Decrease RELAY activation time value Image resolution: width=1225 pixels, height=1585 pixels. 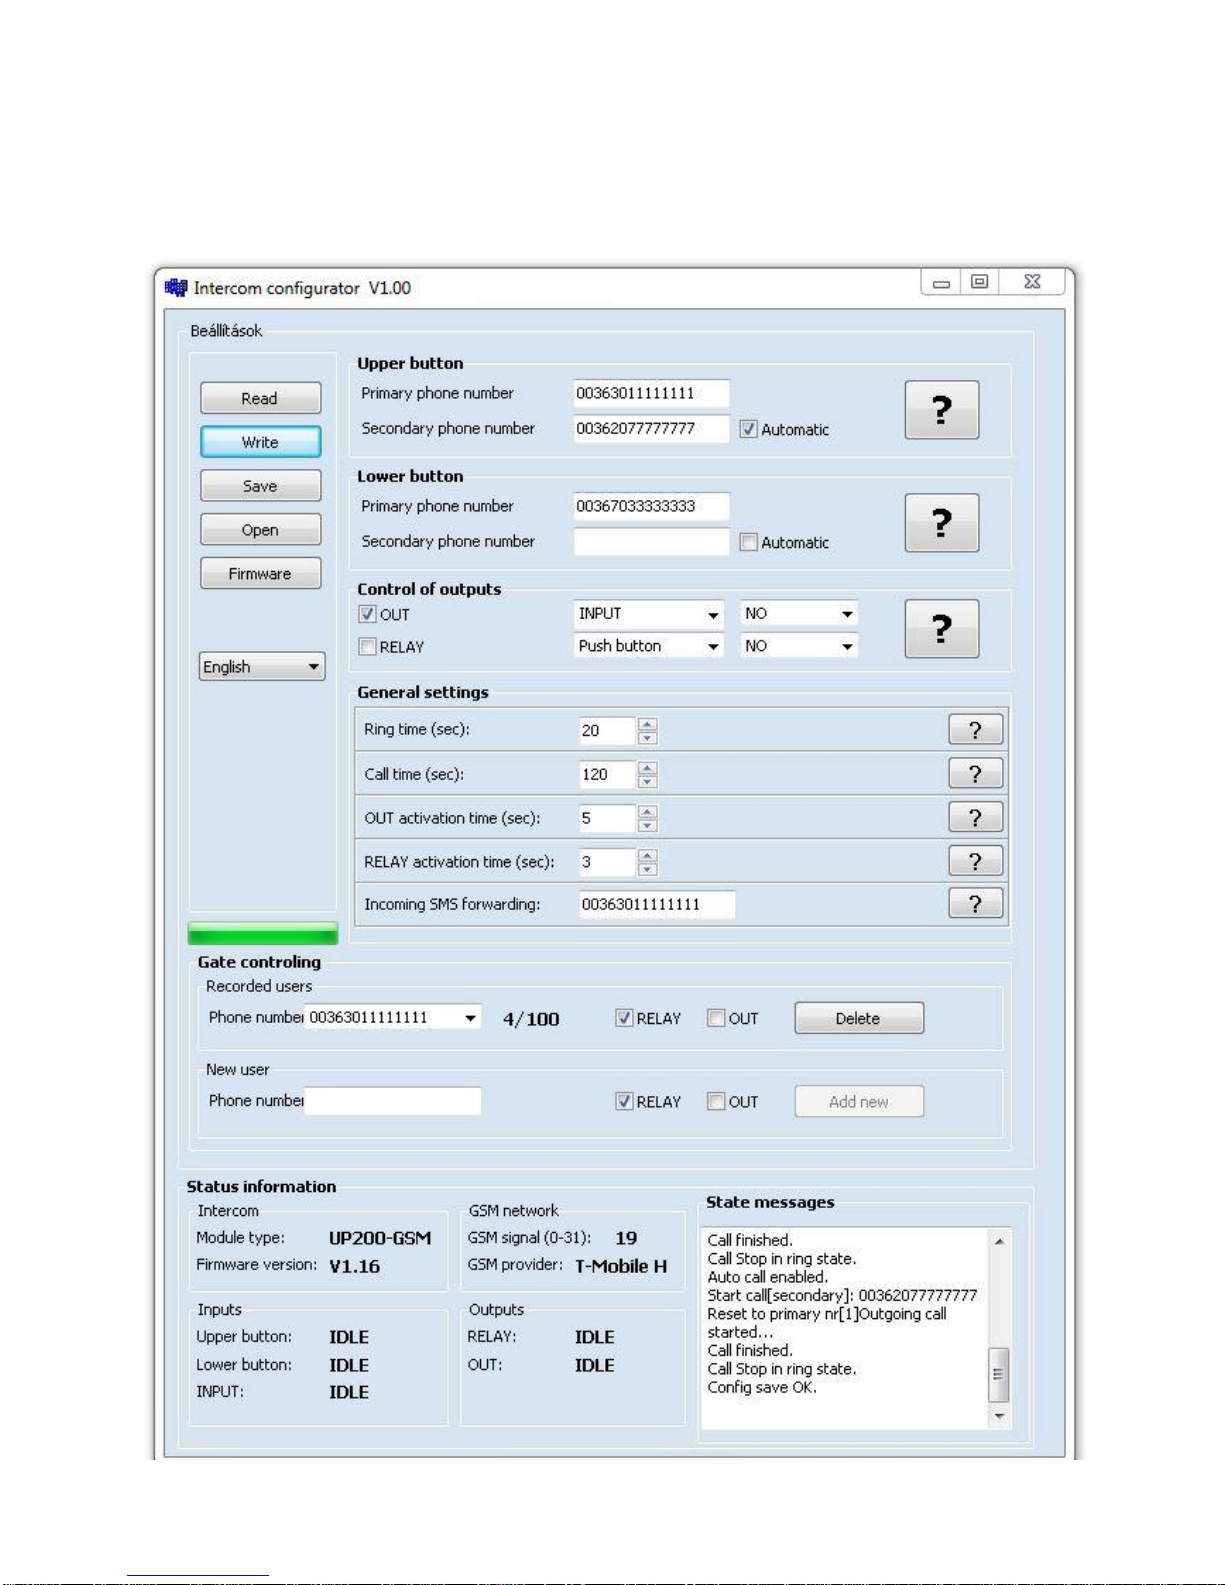click(648, 870)
